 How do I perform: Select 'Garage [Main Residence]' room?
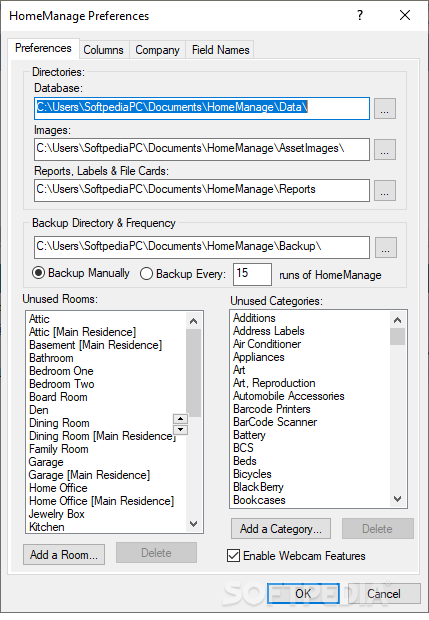89,475
